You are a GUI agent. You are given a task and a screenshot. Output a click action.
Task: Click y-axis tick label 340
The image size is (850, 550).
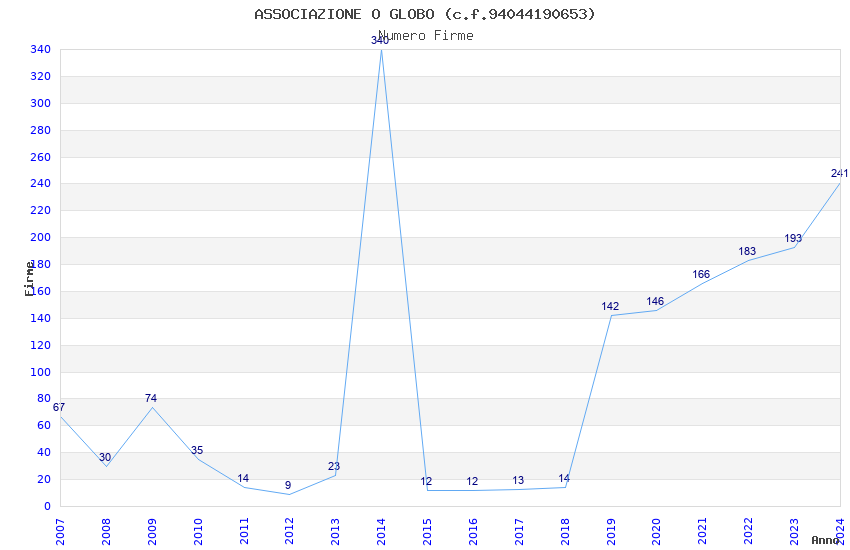click(x=41, y=49)
